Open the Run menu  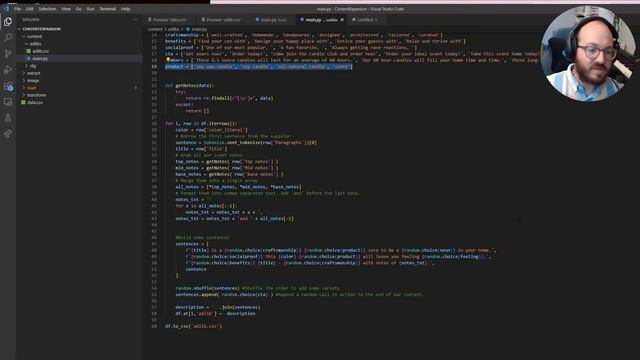point(90,9)
